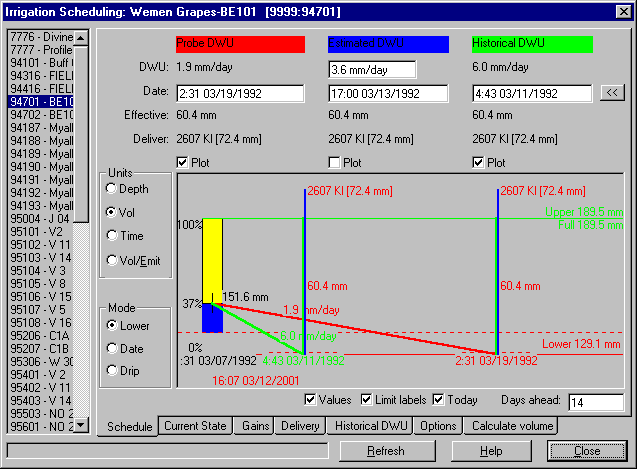Open the Historical DWU tab

tap(371, 426)
